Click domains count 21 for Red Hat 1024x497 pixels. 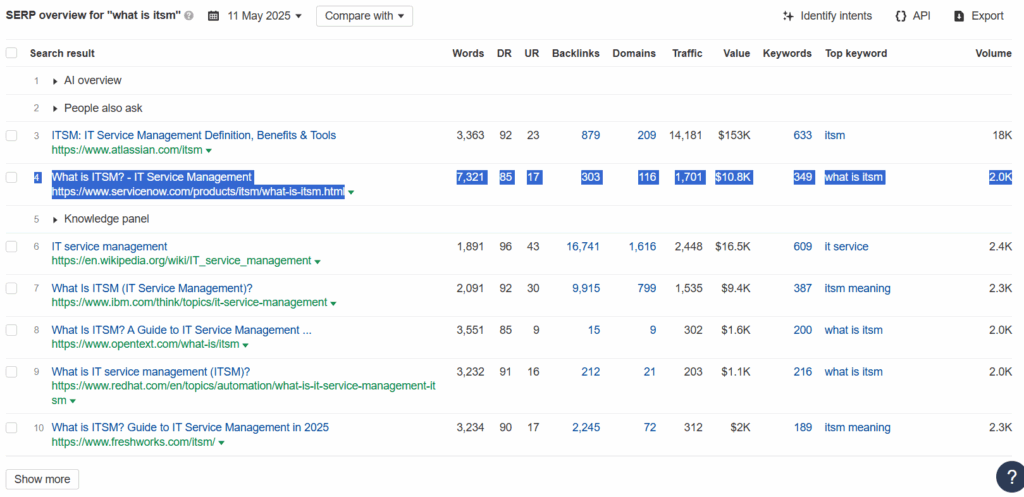click(650, 372)
